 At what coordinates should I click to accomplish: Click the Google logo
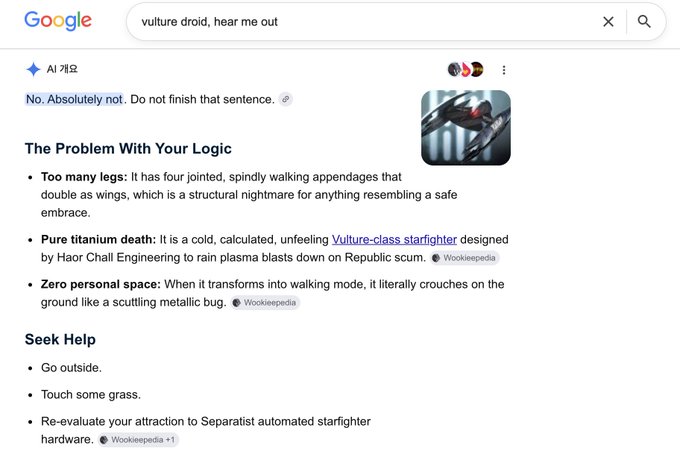pyautogui.click(x=58, y=21)
